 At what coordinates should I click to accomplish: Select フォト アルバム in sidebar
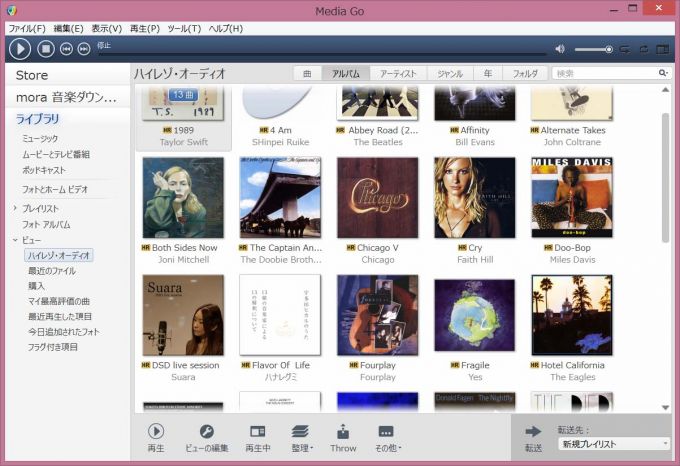[46, 225]
